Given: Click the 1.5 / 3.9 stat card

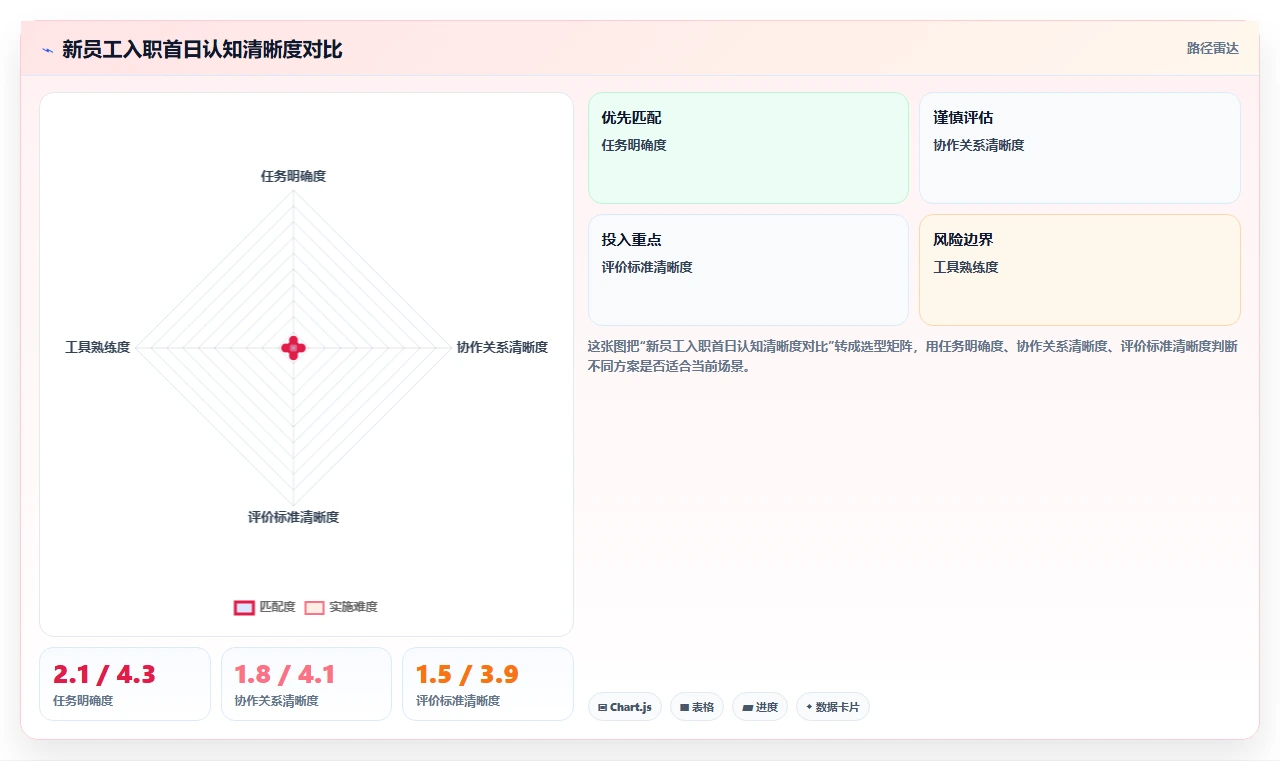Looking at the screenshot, I should [x=488, y=684].
